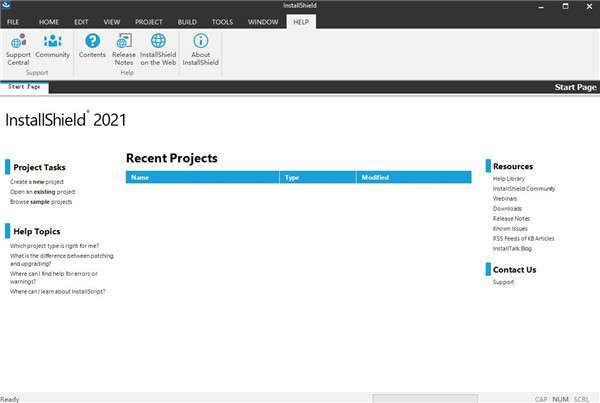600x403 pixels.
Task: Switch to the HOME ribbon tab
Action: tap(49, 22)
